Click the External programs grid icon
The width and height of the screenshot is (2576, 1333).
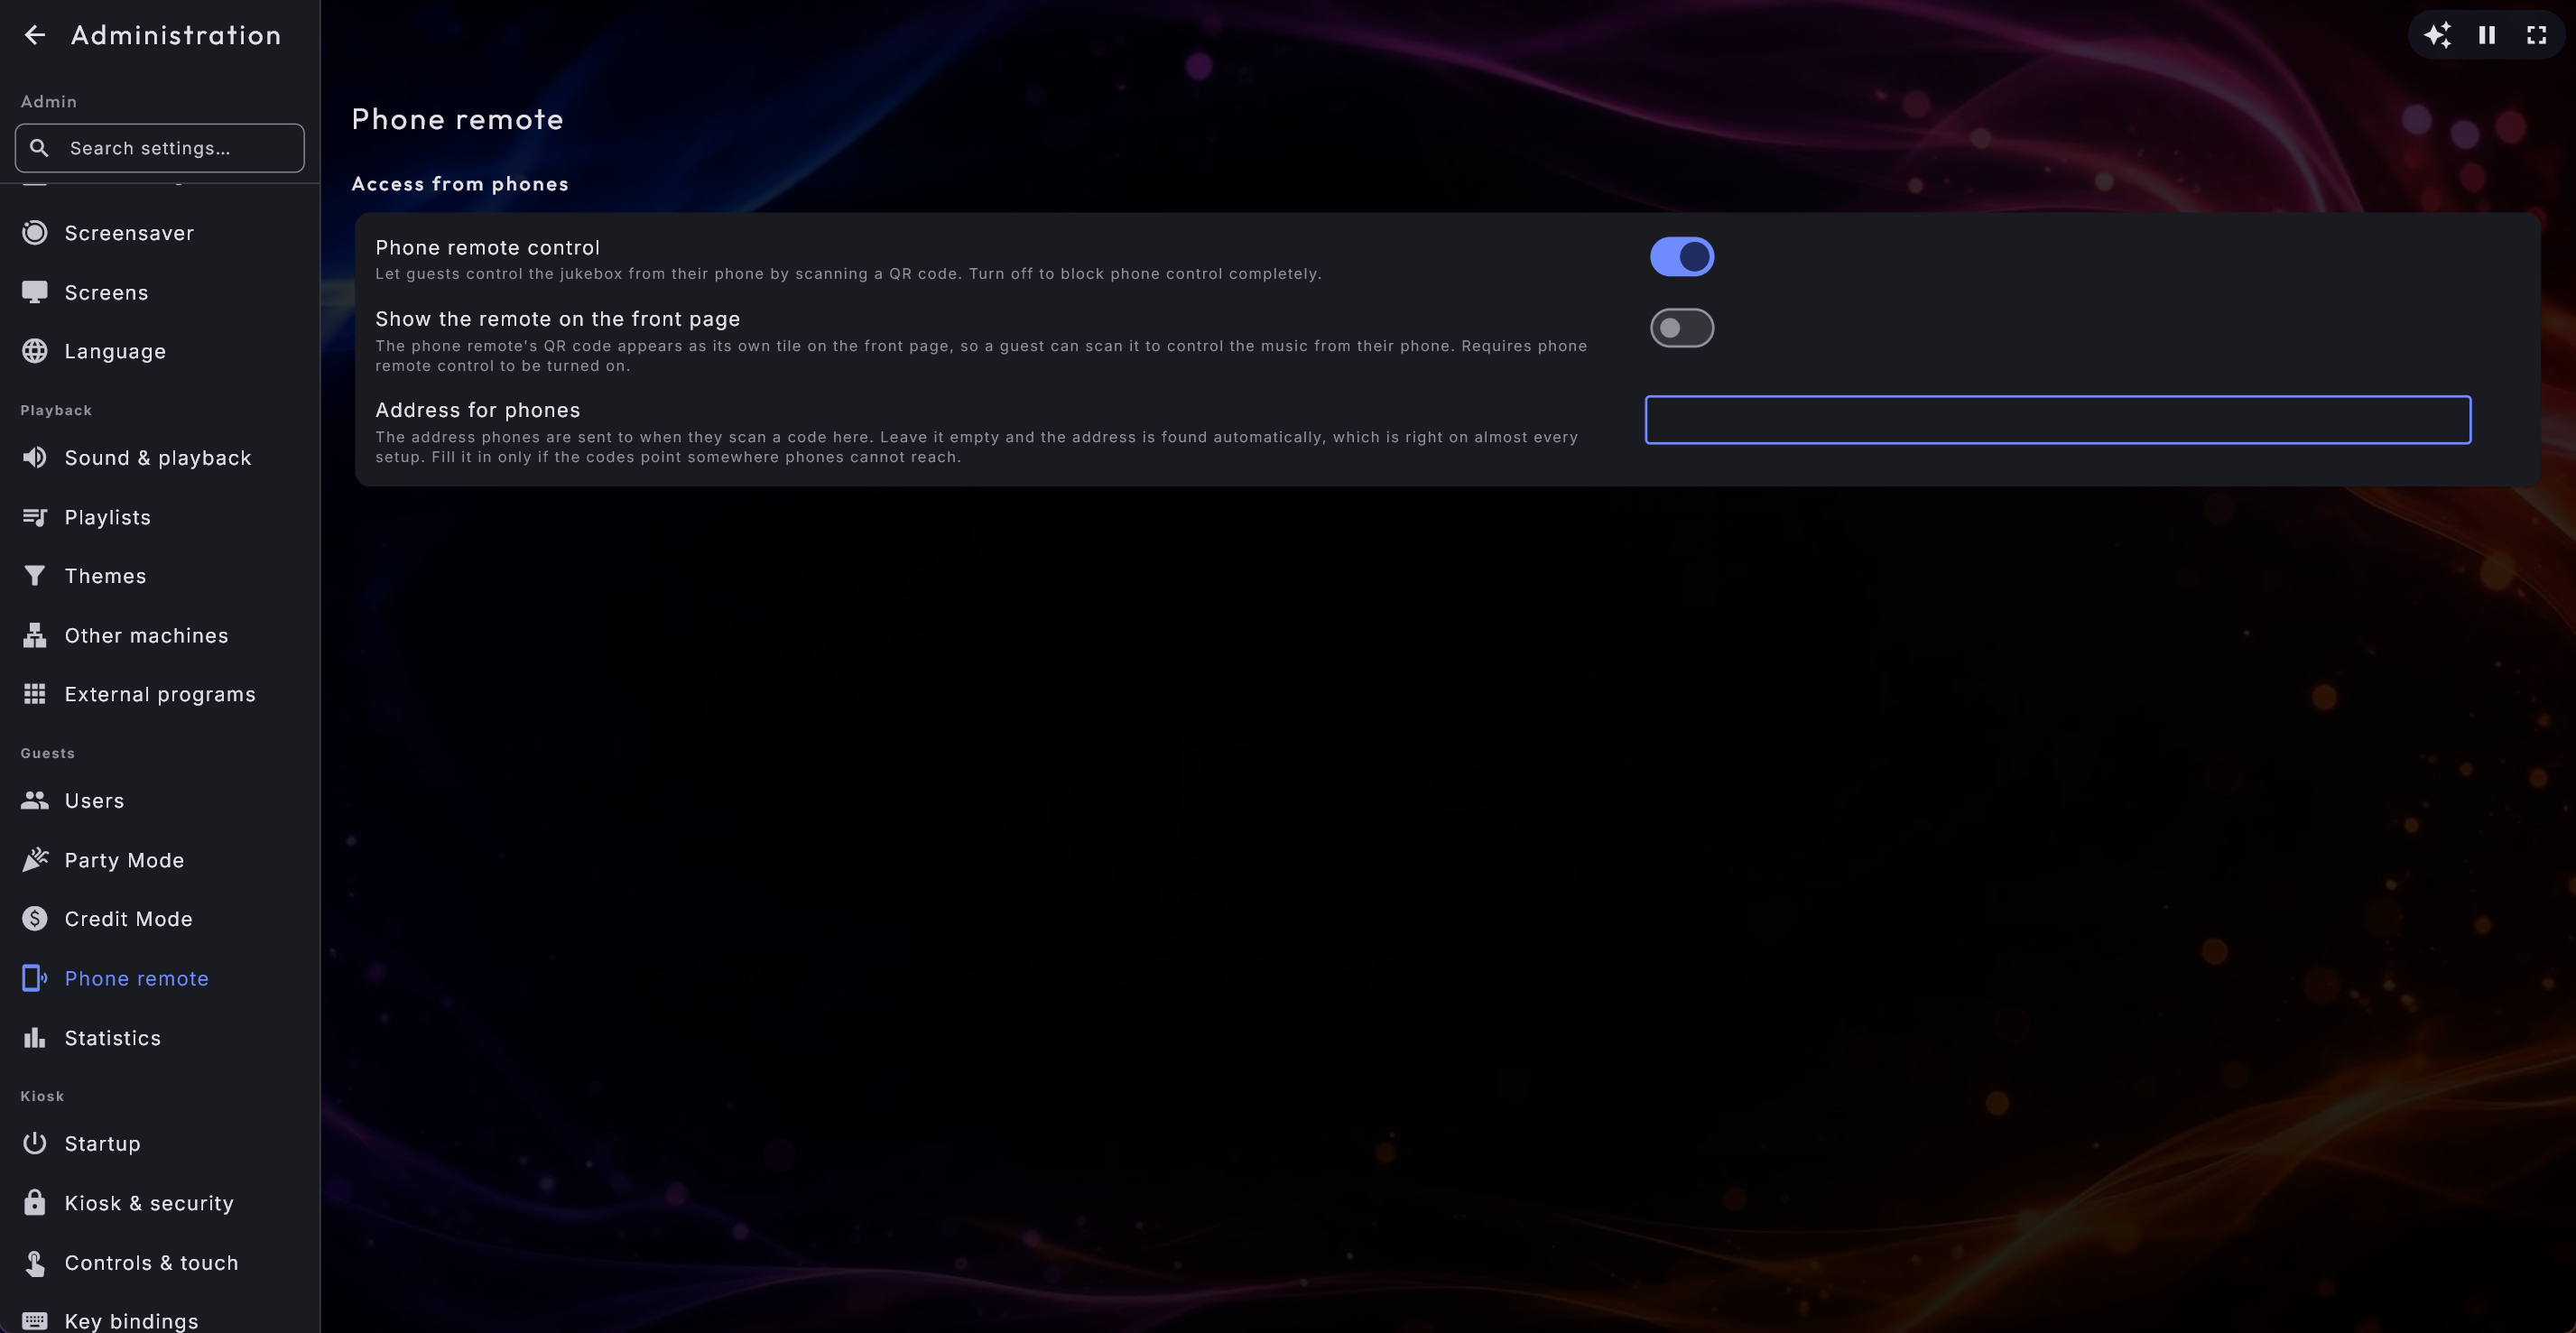[35, 694]
